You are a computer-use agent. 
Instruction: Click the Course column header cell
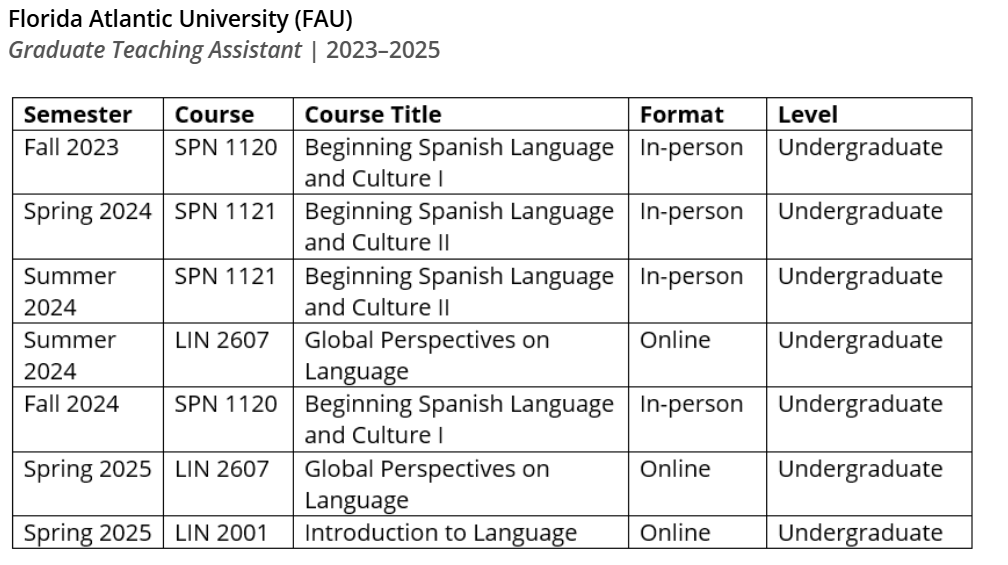(228, 114)
